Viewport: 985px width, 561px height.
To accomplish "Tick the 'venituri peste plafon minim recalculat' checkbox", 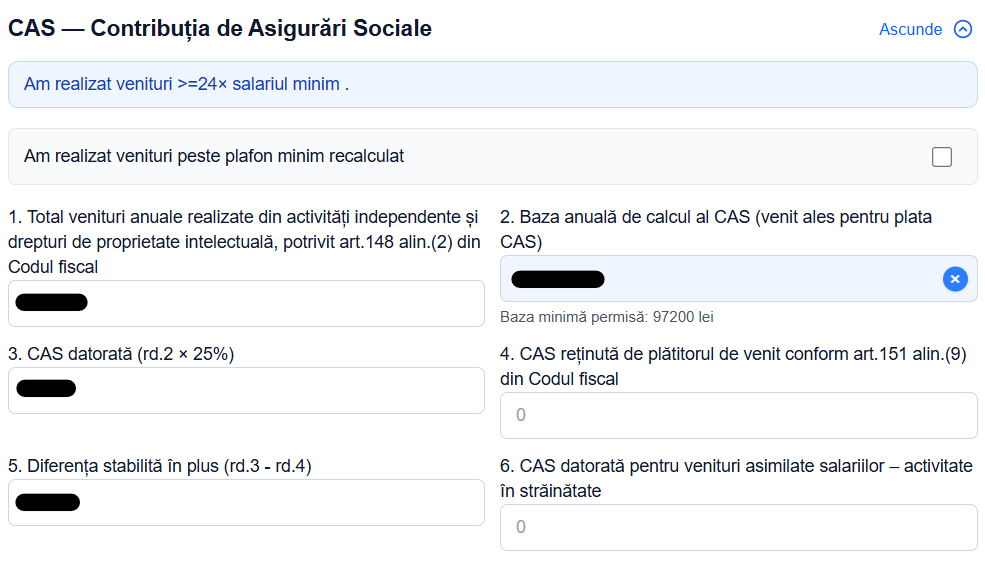I will (942, 156).
